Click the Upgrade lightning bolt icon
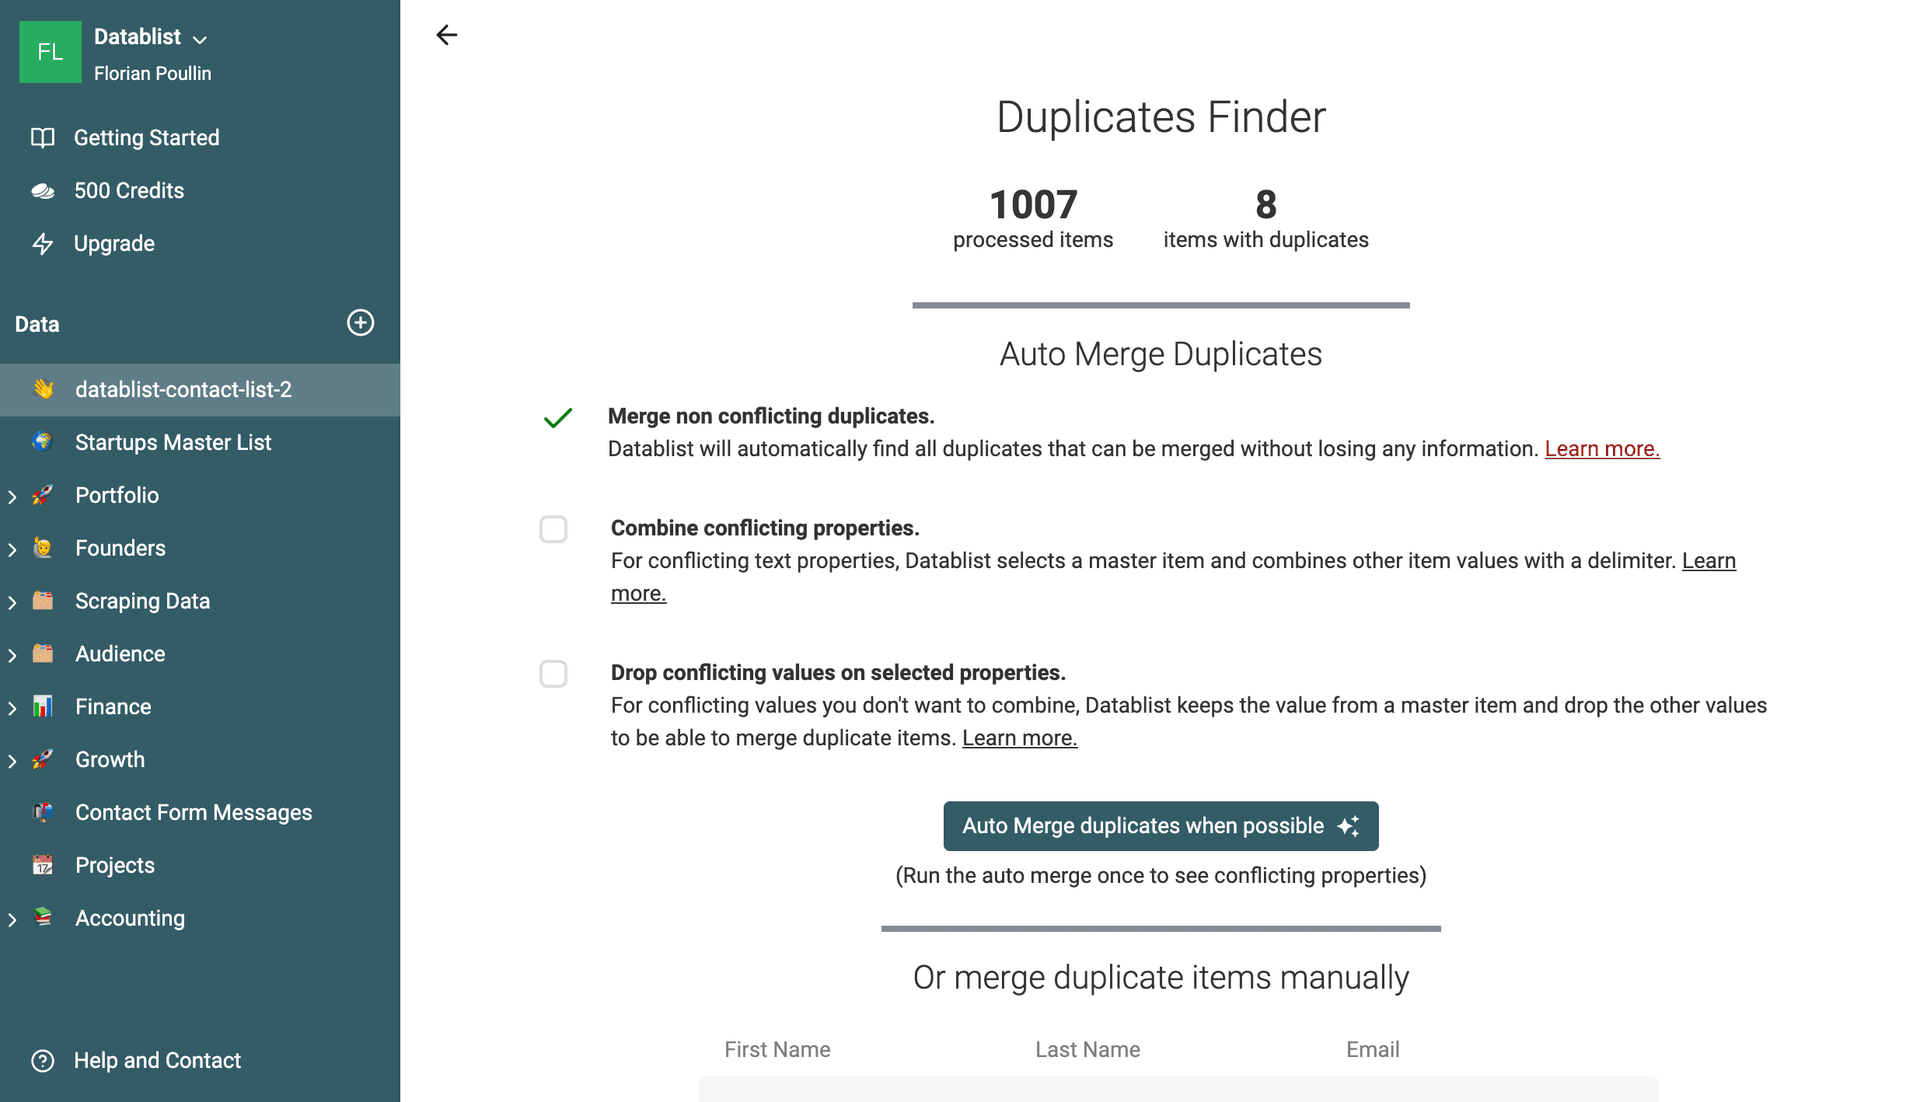1920x1102 pixels. [42, 244]
